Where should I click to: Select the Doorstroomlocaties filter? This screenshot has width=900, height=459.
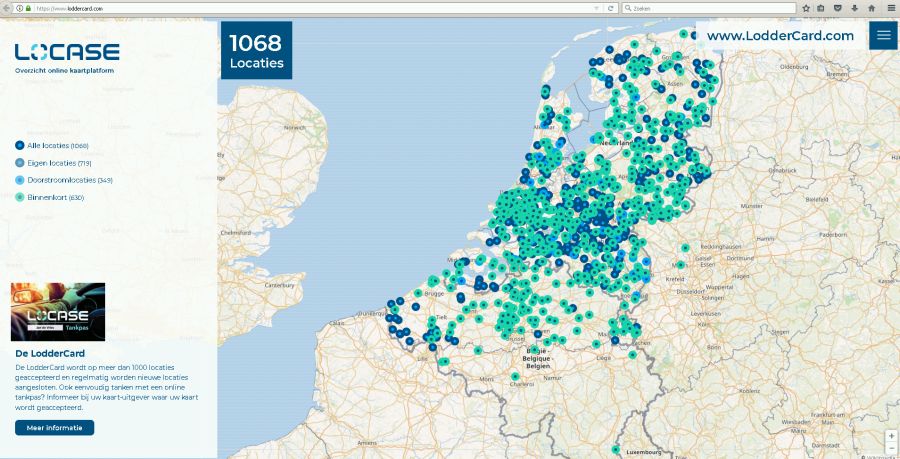click(64, 180)
